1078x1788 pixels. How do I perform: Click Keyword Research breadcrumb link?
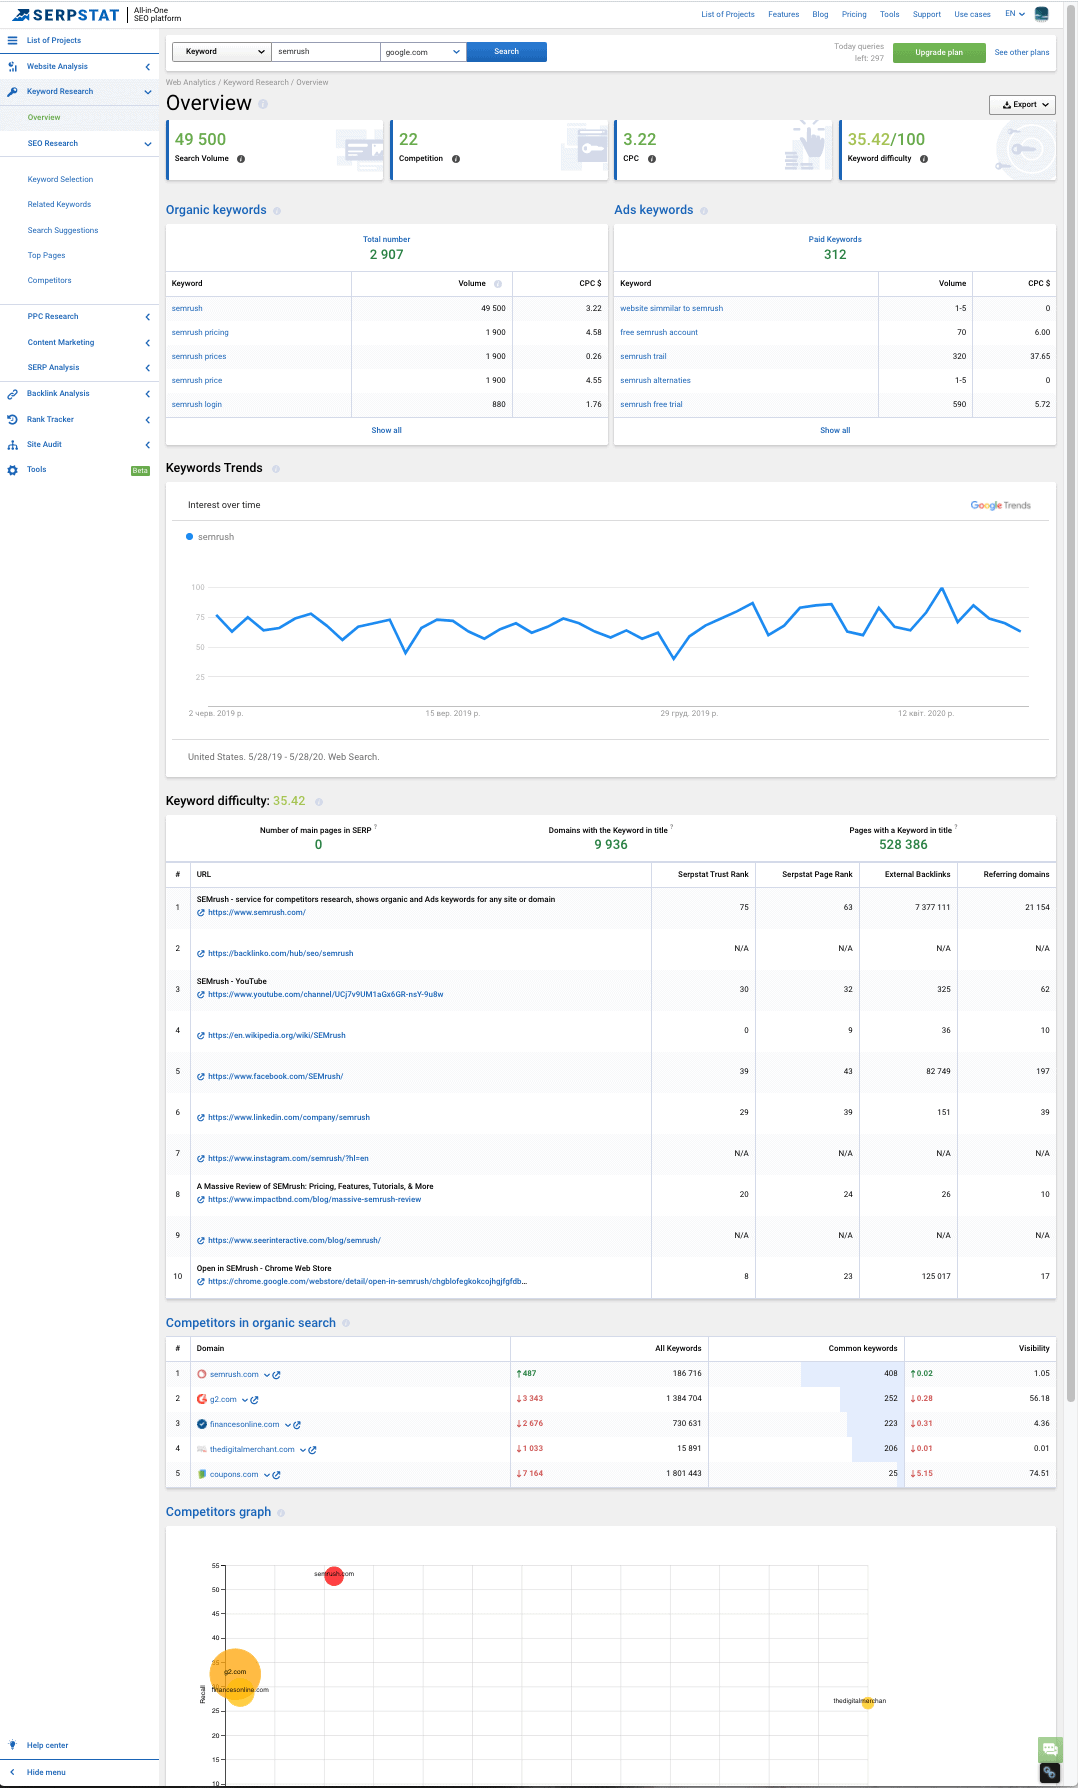pyautogui.click(x=256, y=83)
